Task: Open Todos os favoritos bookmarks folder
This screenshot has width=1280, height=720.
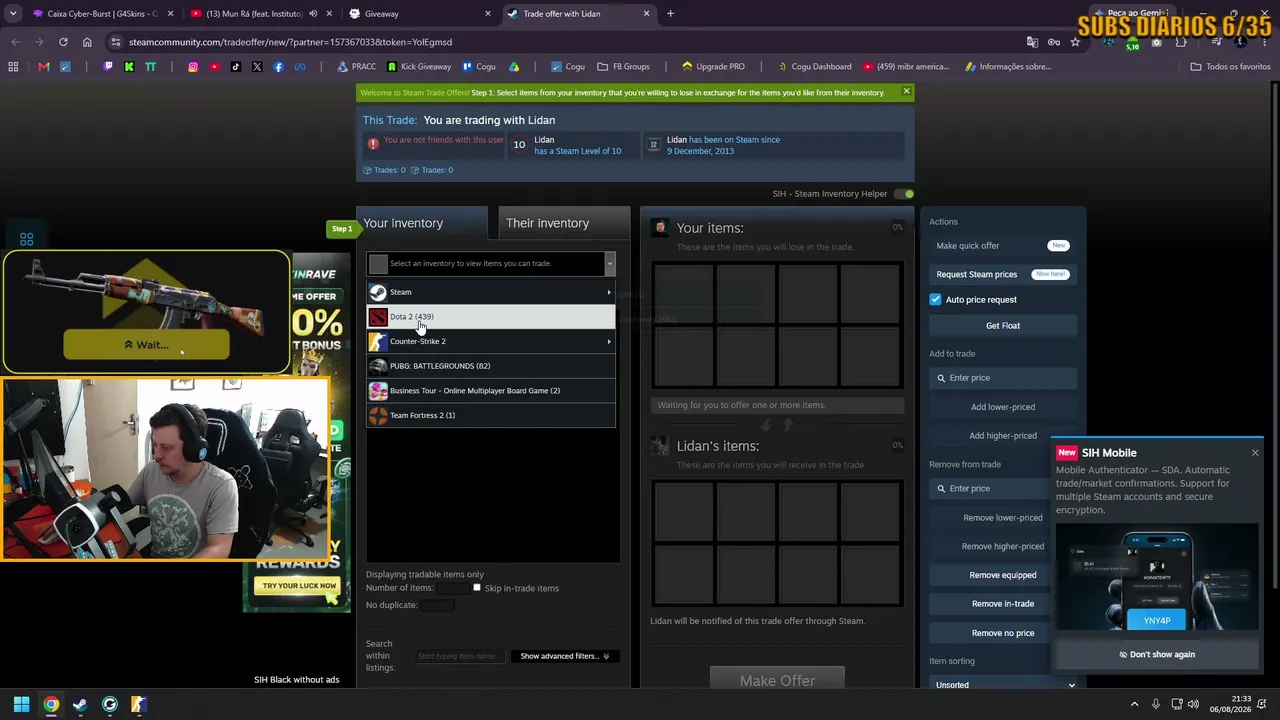Action: 1230,67
